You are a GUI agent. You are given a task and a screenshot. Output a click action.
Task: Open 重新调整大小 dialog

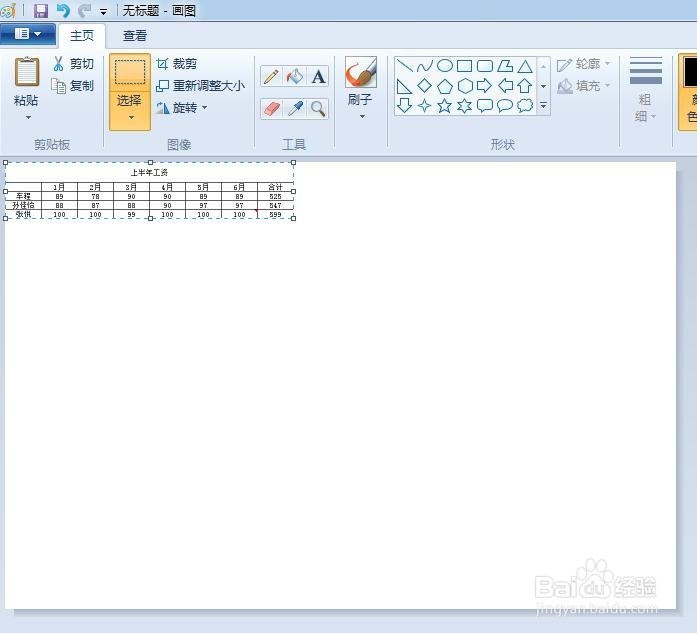pyautogui.click(x=201, y=85)
